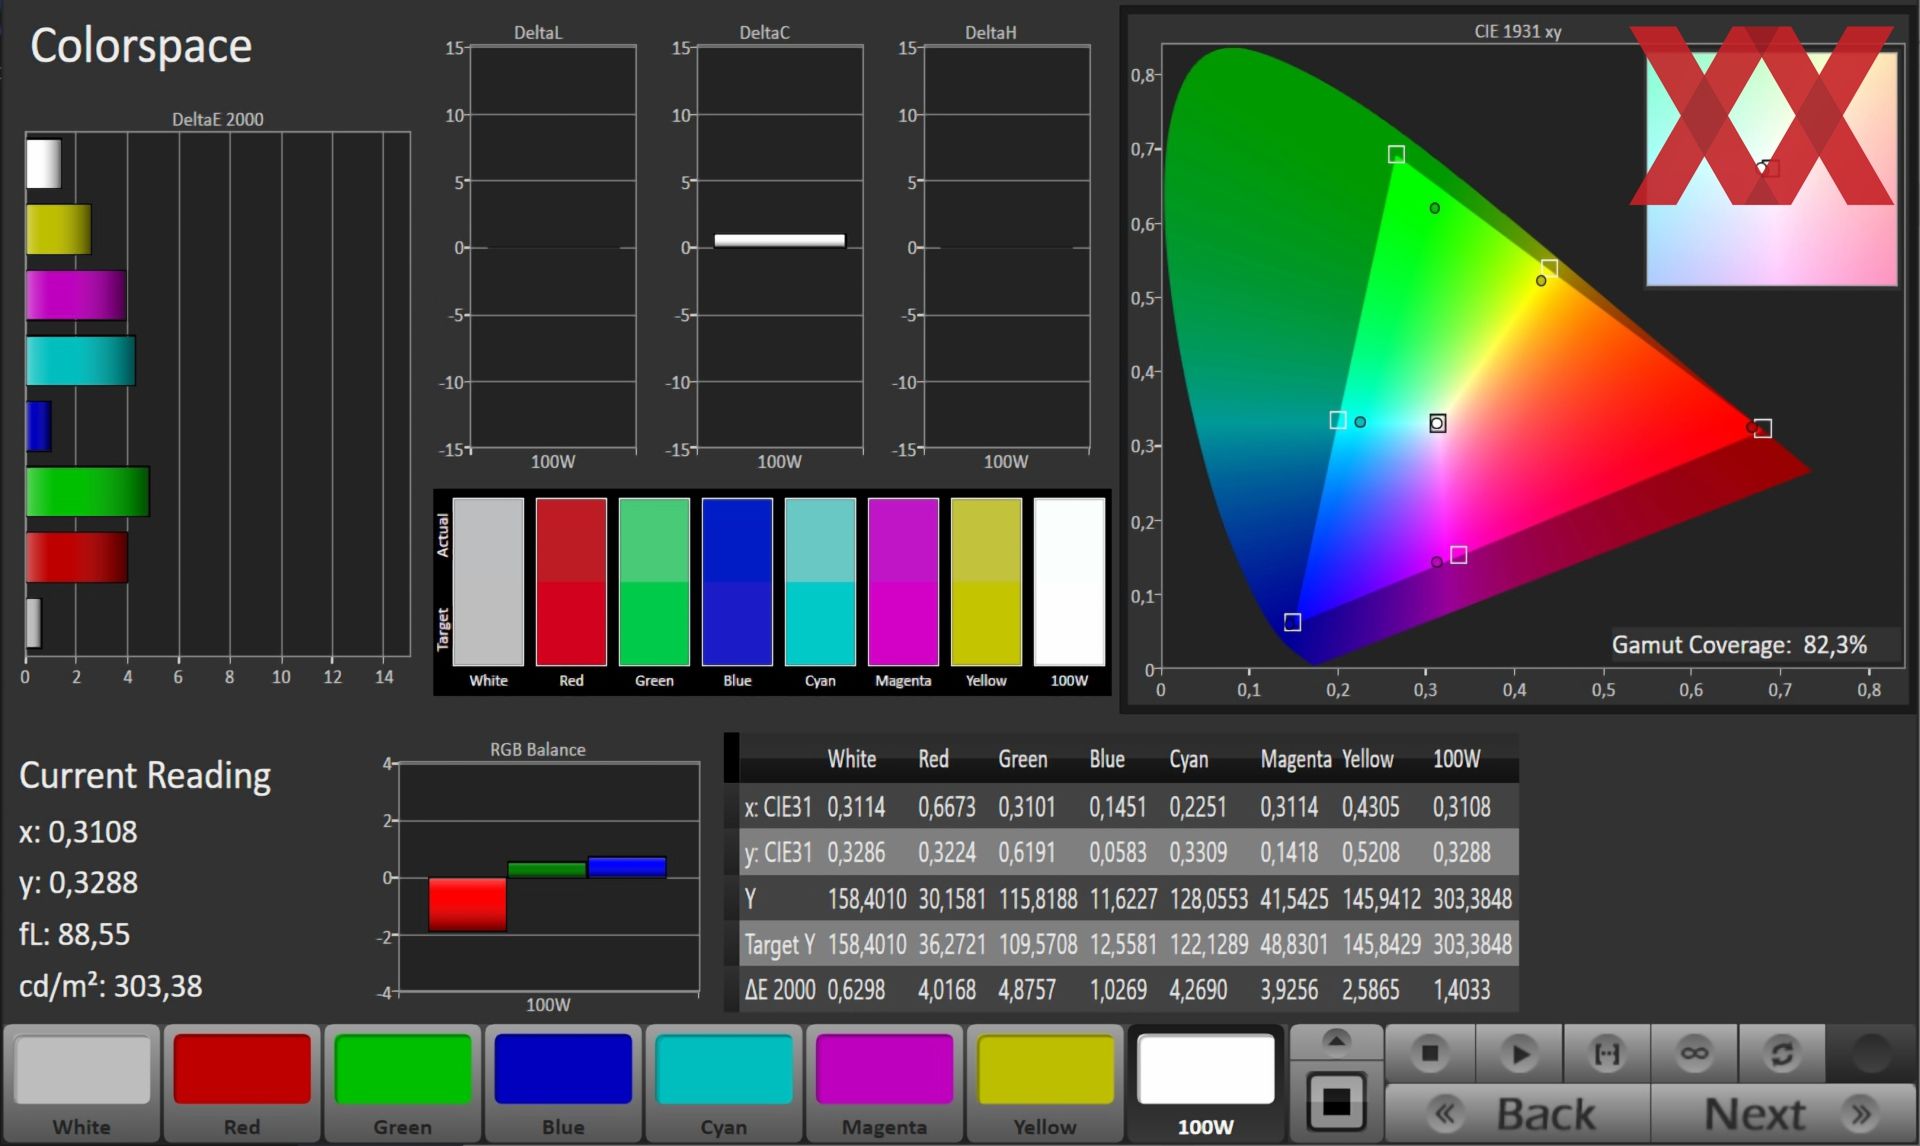The height and width of the screenshot is (1146, 1920).
Task: Click the Blue actual/target swatch comparison
Action: [x=737, y=582]
